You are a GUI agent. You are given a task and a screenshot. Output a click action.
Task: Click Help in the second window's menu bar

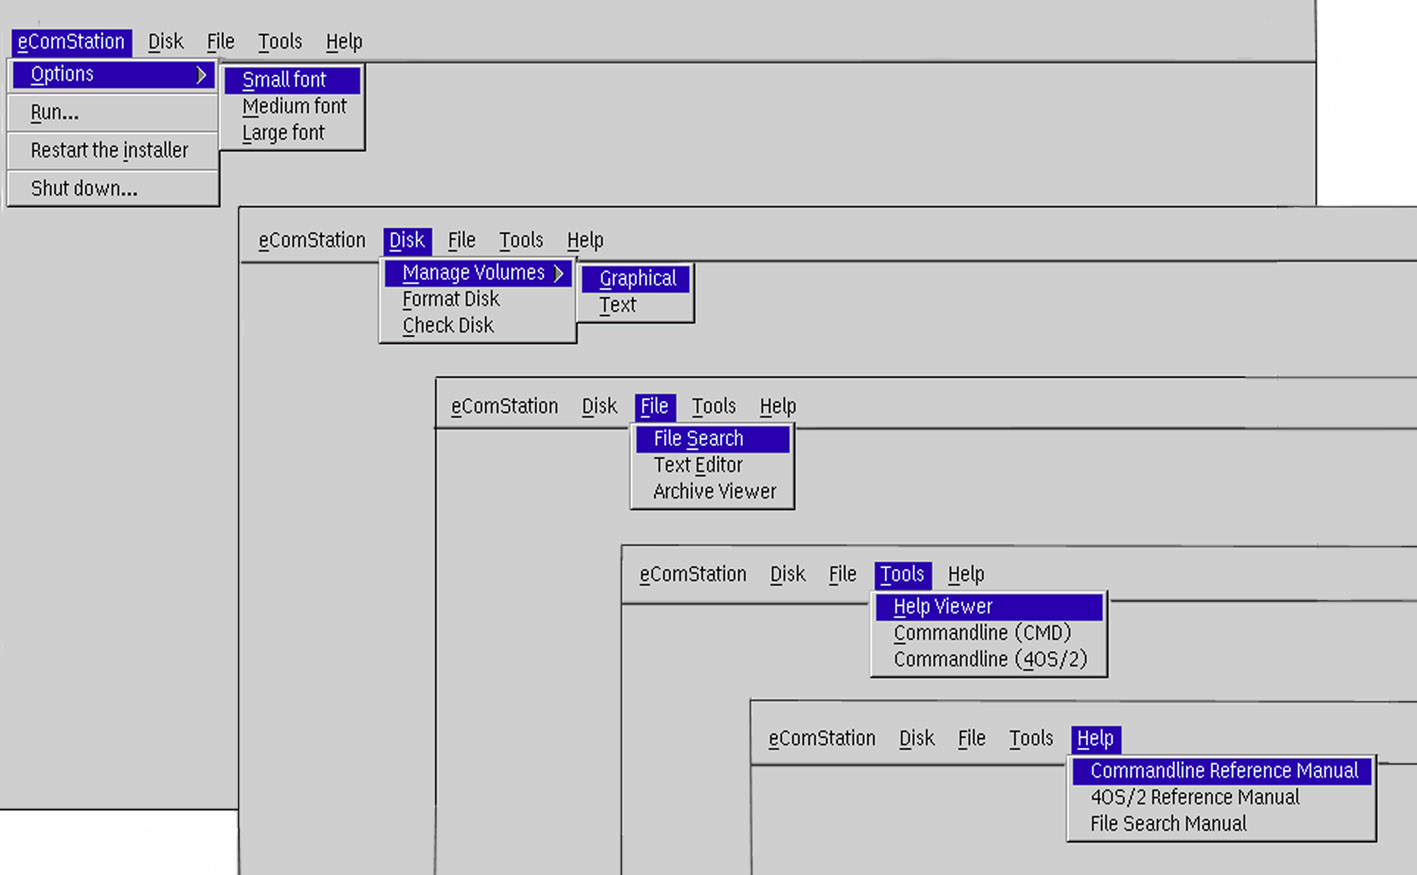point(585,241)
